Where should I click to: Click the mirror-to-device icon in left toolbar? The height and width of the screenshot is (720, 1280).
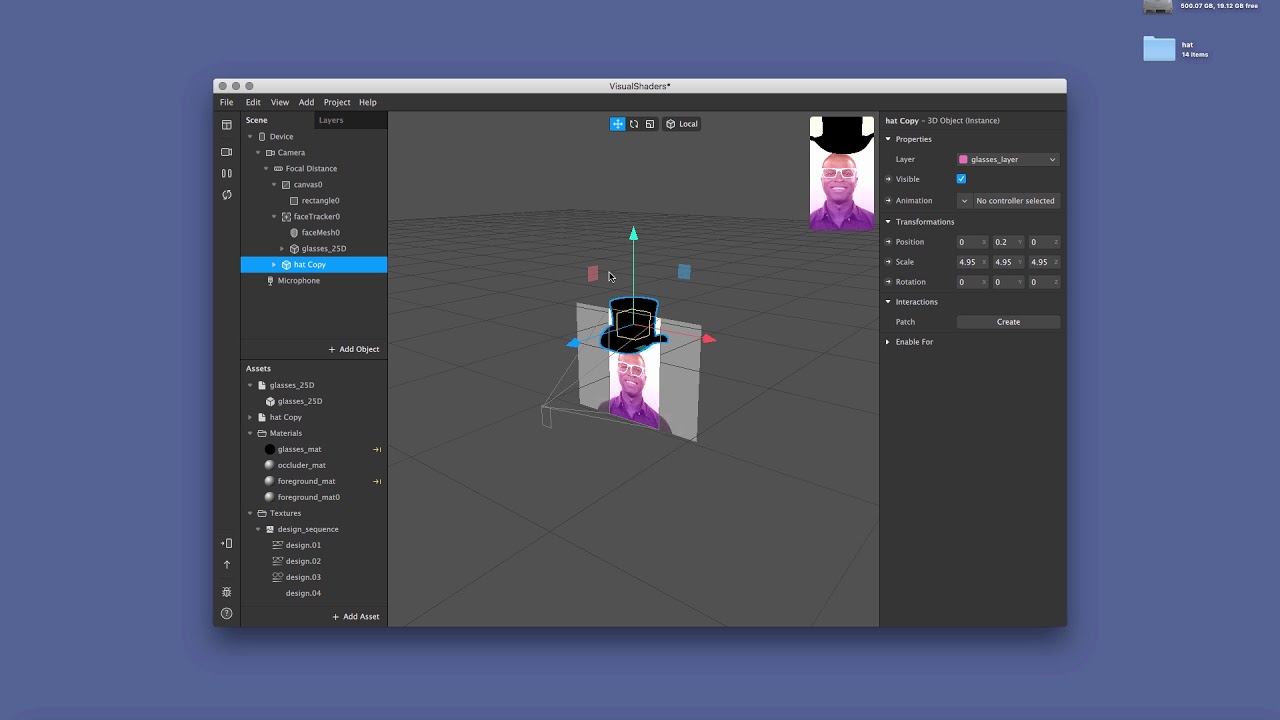(x=227, y=543)
